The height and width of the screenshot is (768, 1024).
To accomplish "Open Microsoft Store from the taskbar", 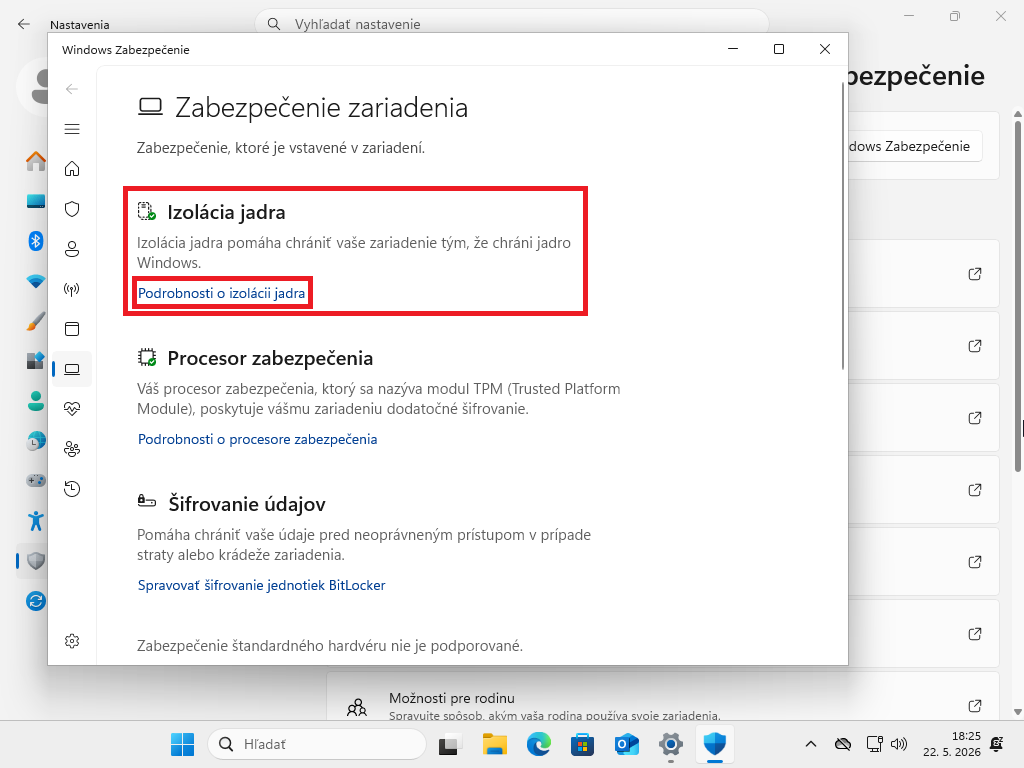I will [x=583, y=744].
